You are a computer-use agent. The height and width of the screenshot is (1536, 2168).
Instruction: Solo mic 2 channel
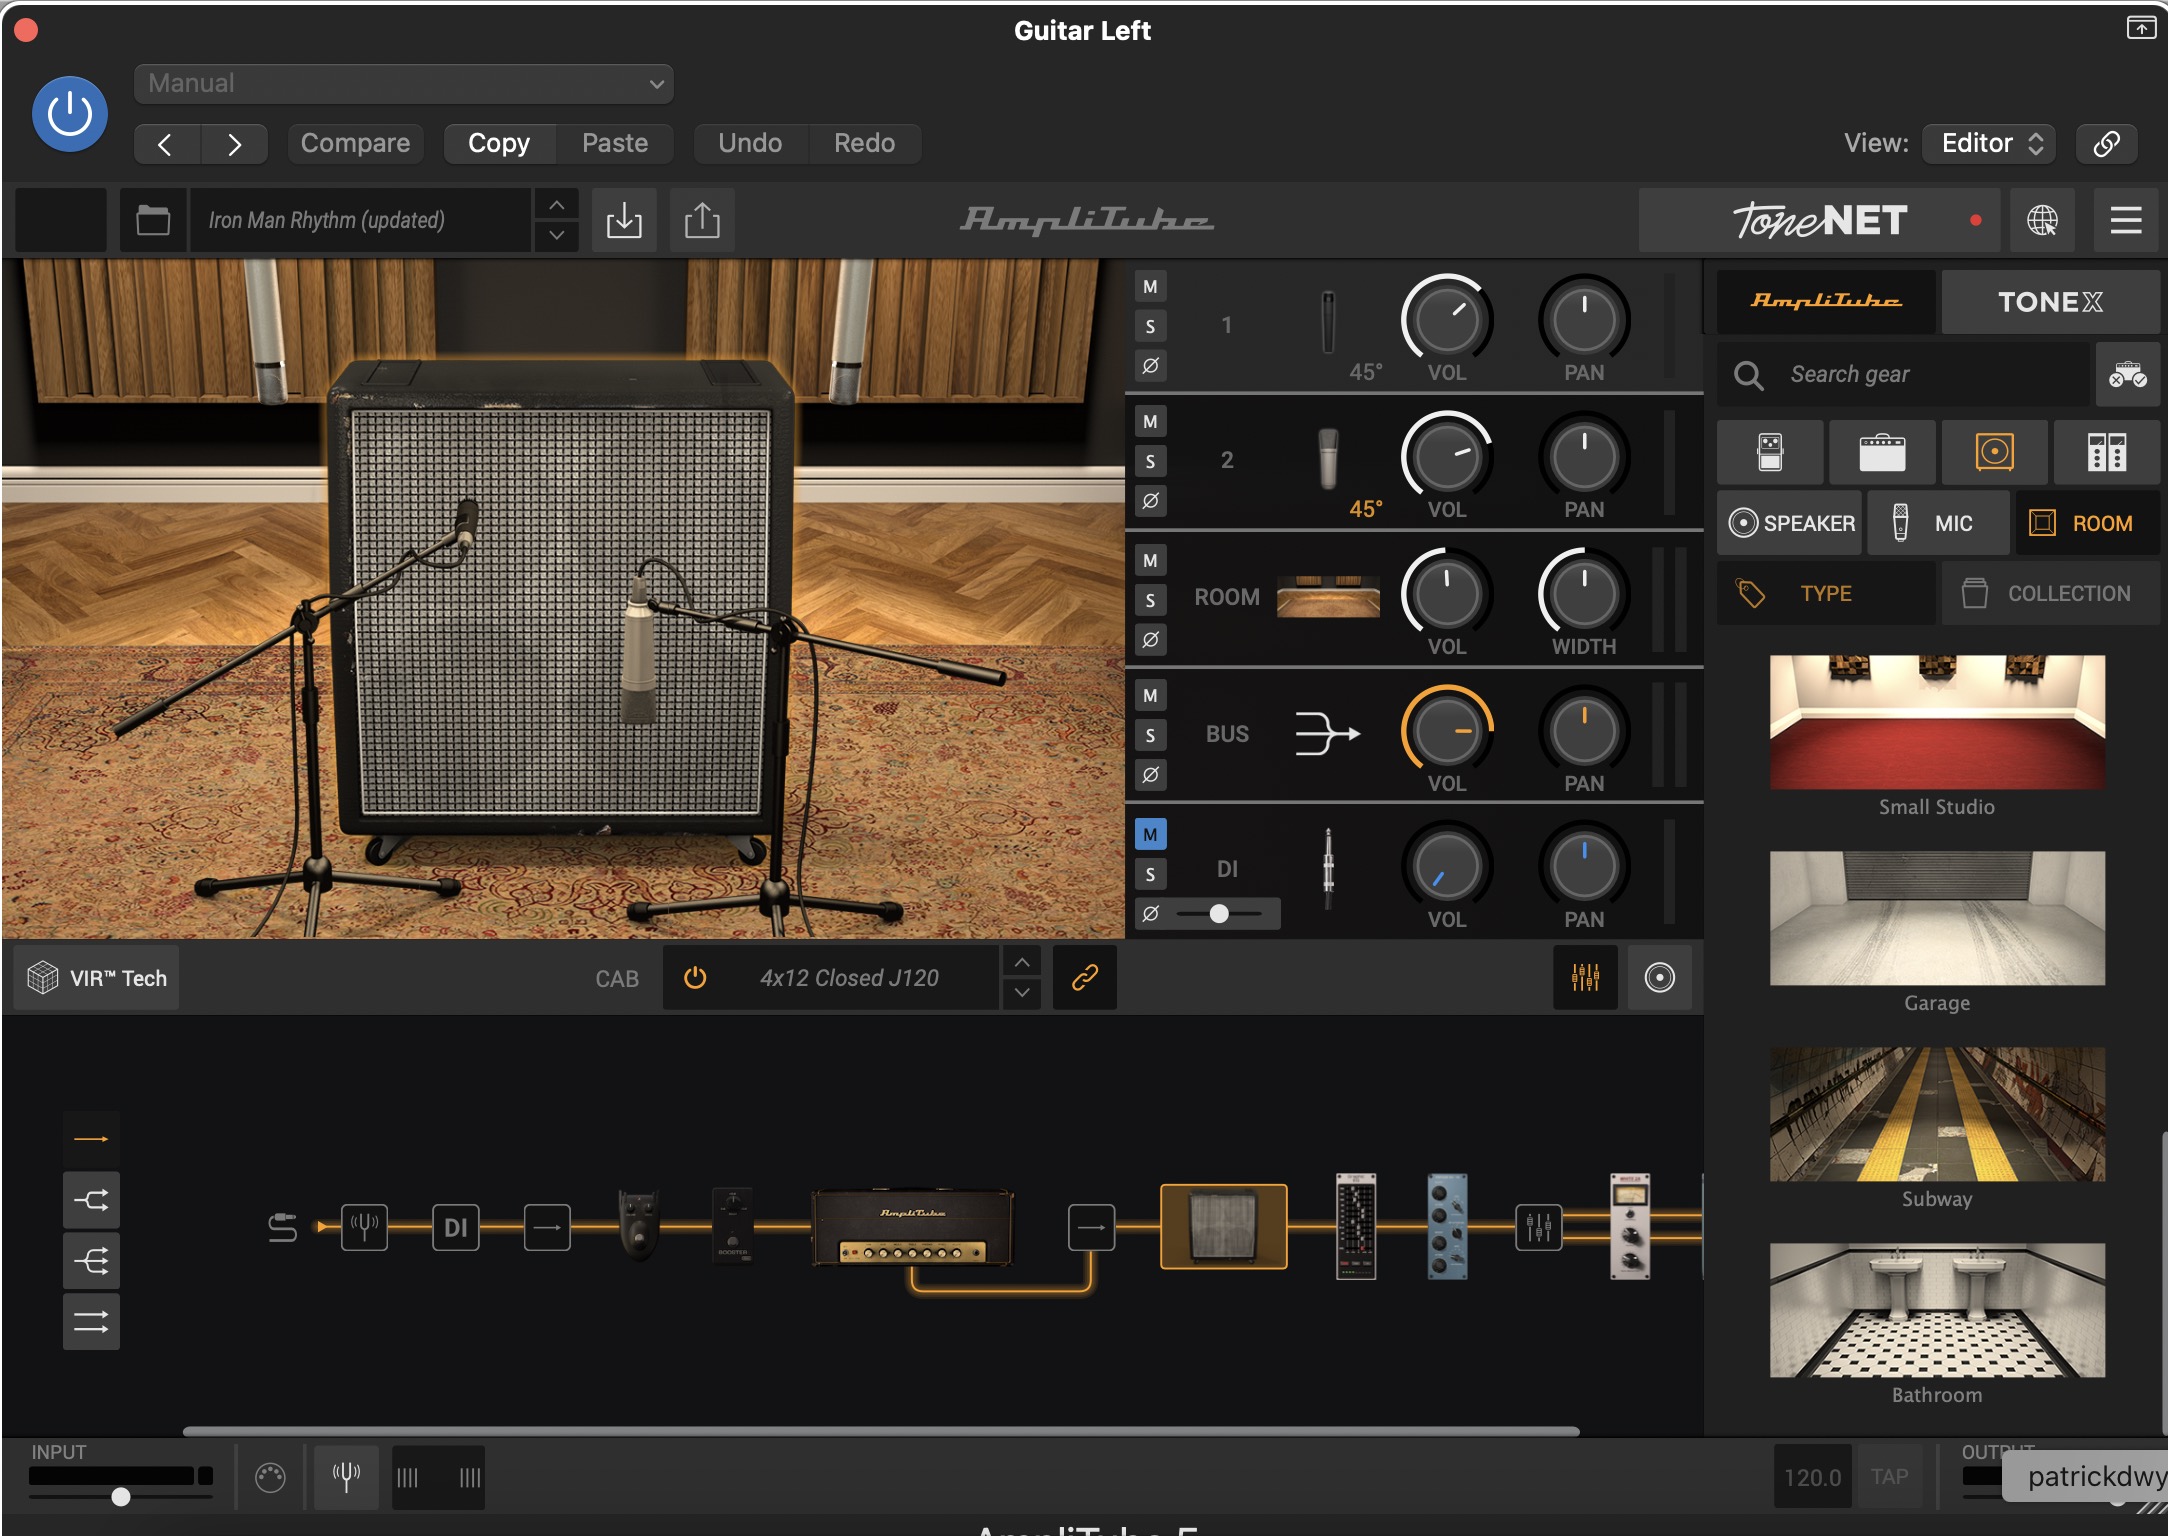(1150, 461)
